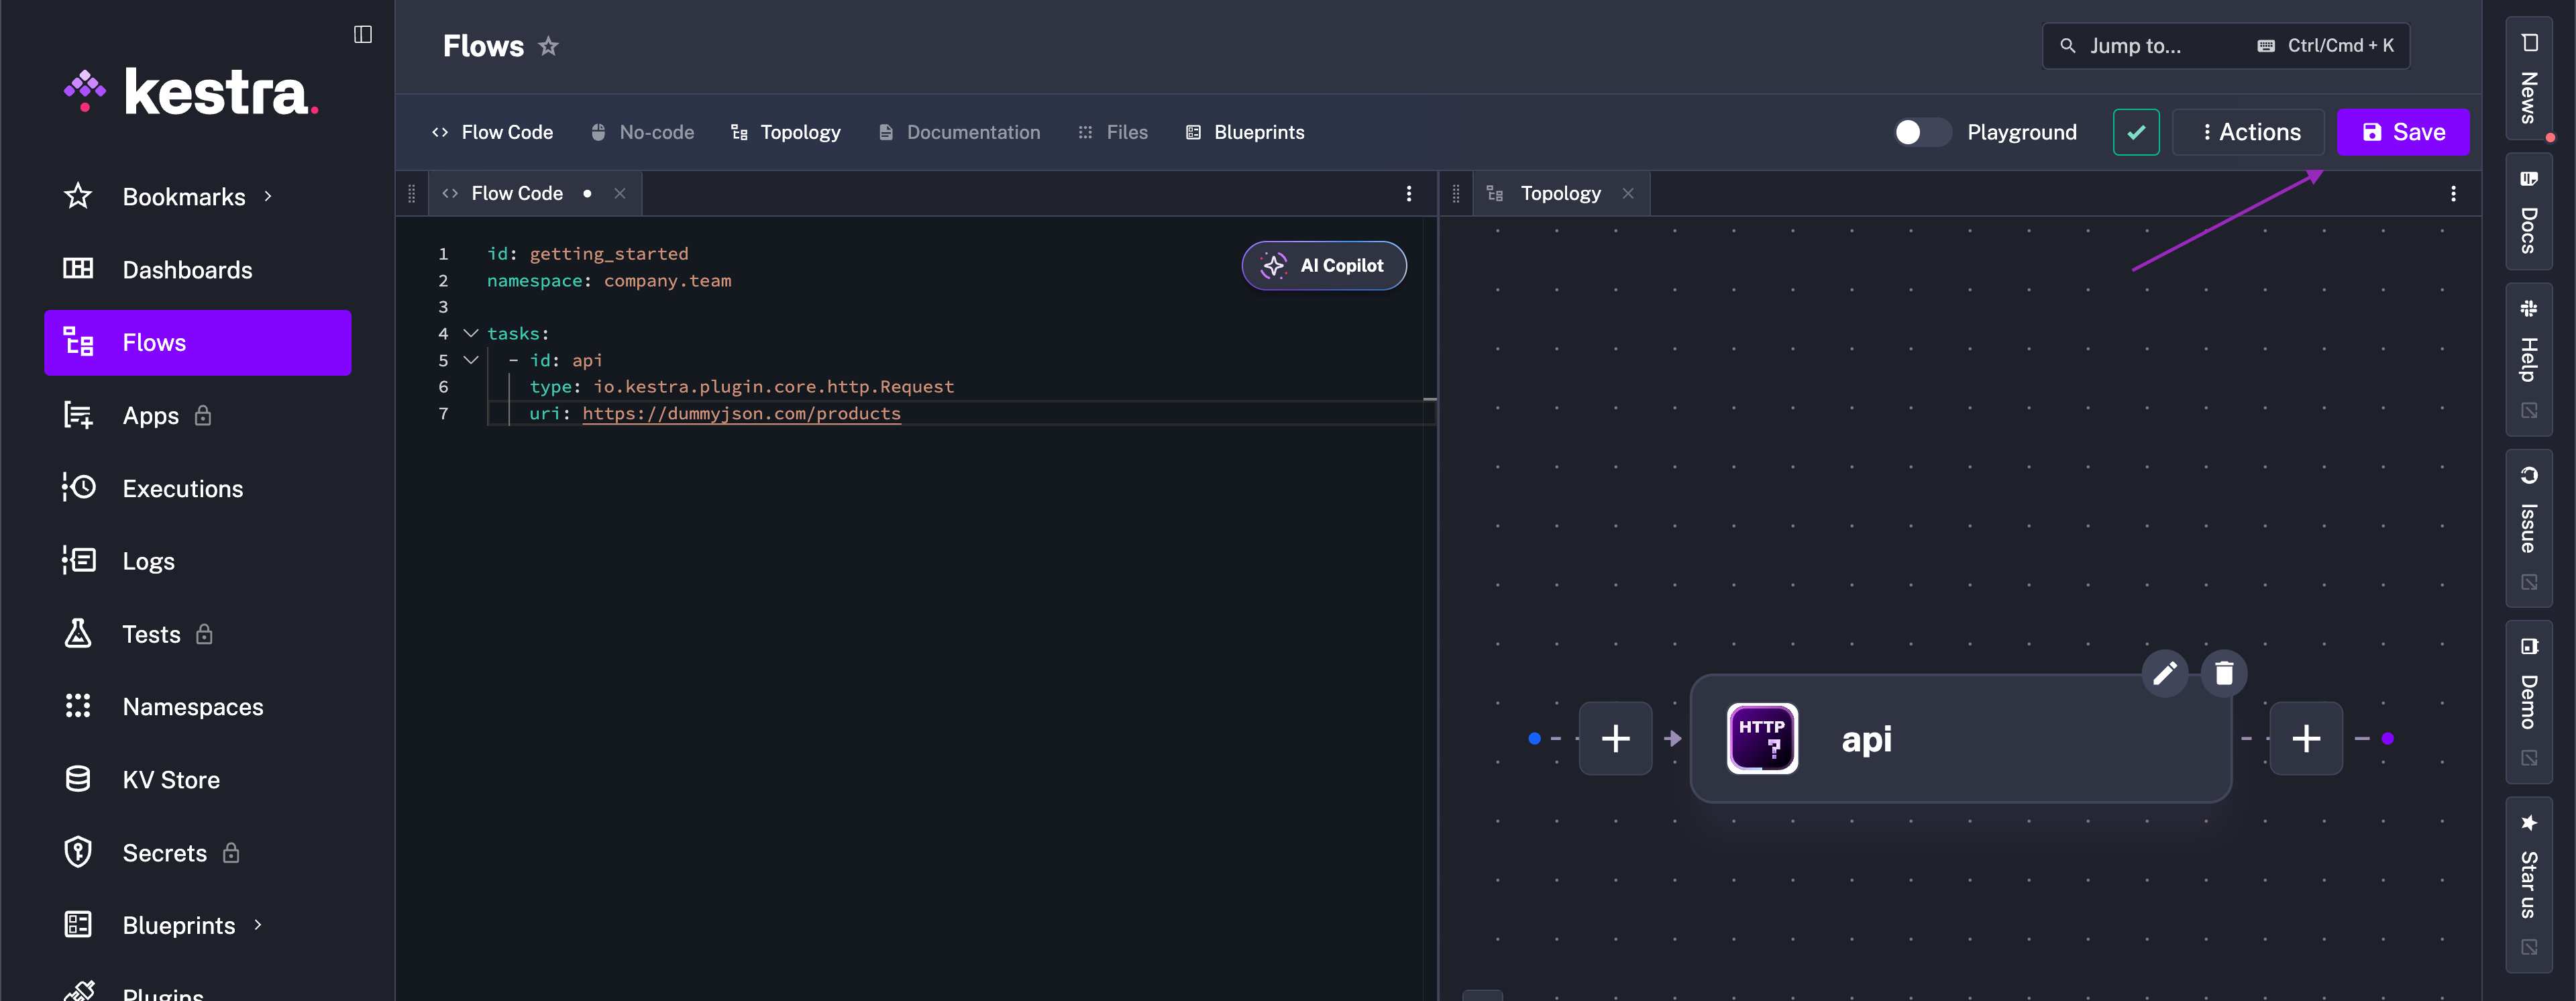Click the HTTP task icon in topology
This screenshot has width=2576, height=1001.
click(1762, 739)
